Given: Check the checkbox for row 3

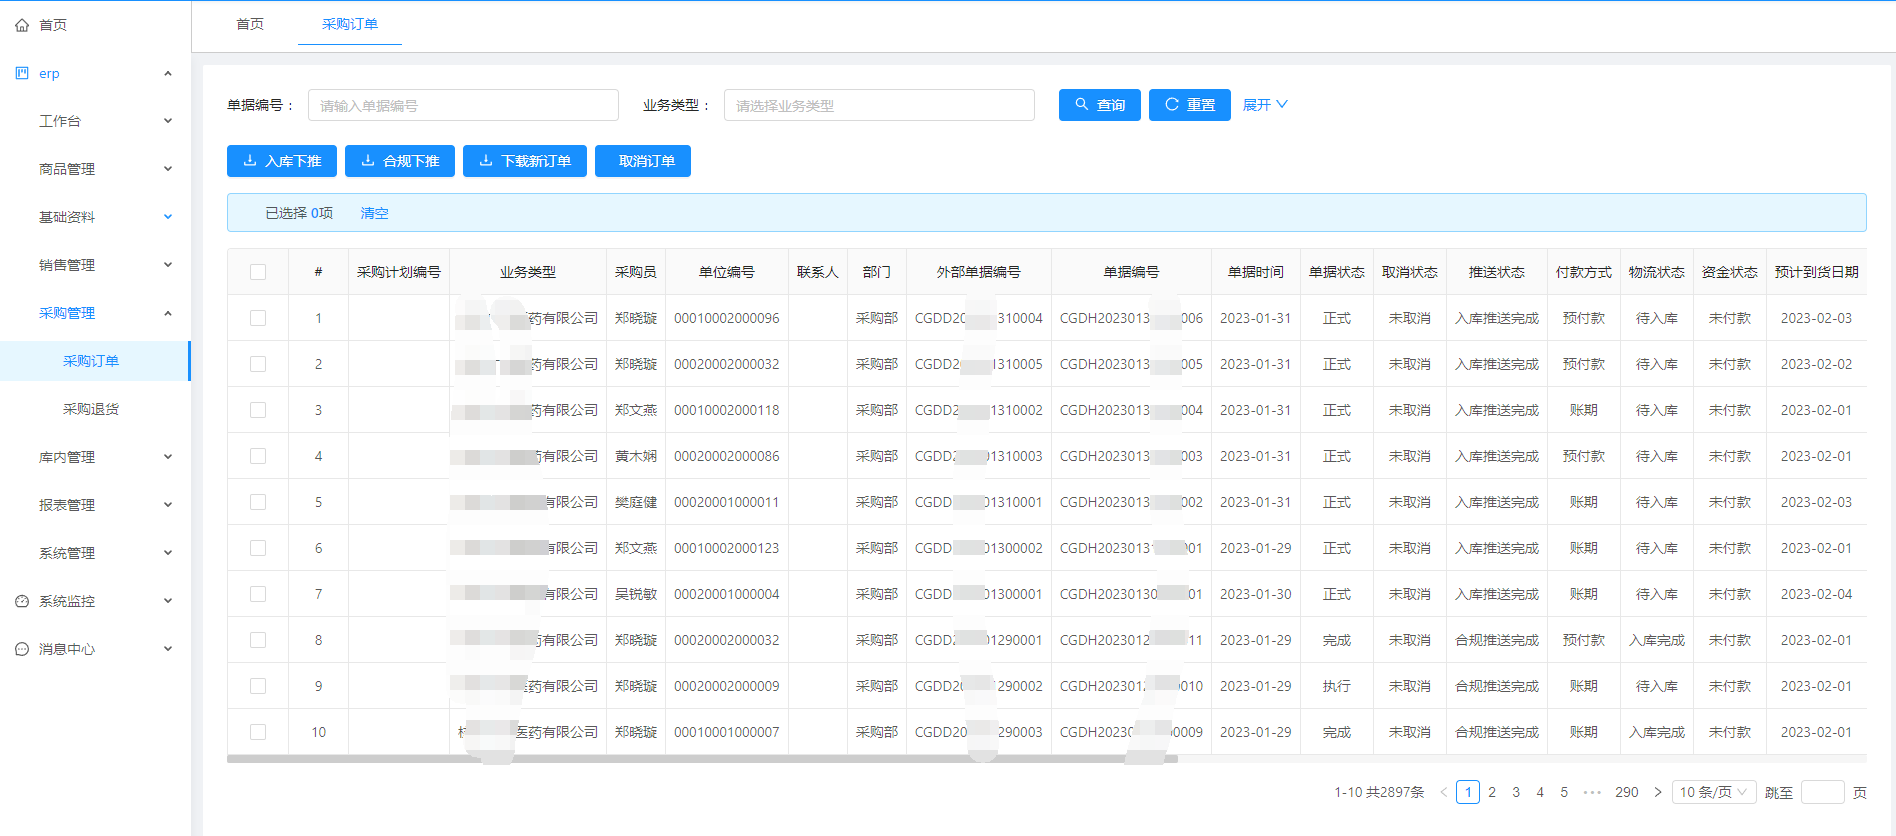Looking at the screenshot, I should pyautogui.click(x=258, y=410).
